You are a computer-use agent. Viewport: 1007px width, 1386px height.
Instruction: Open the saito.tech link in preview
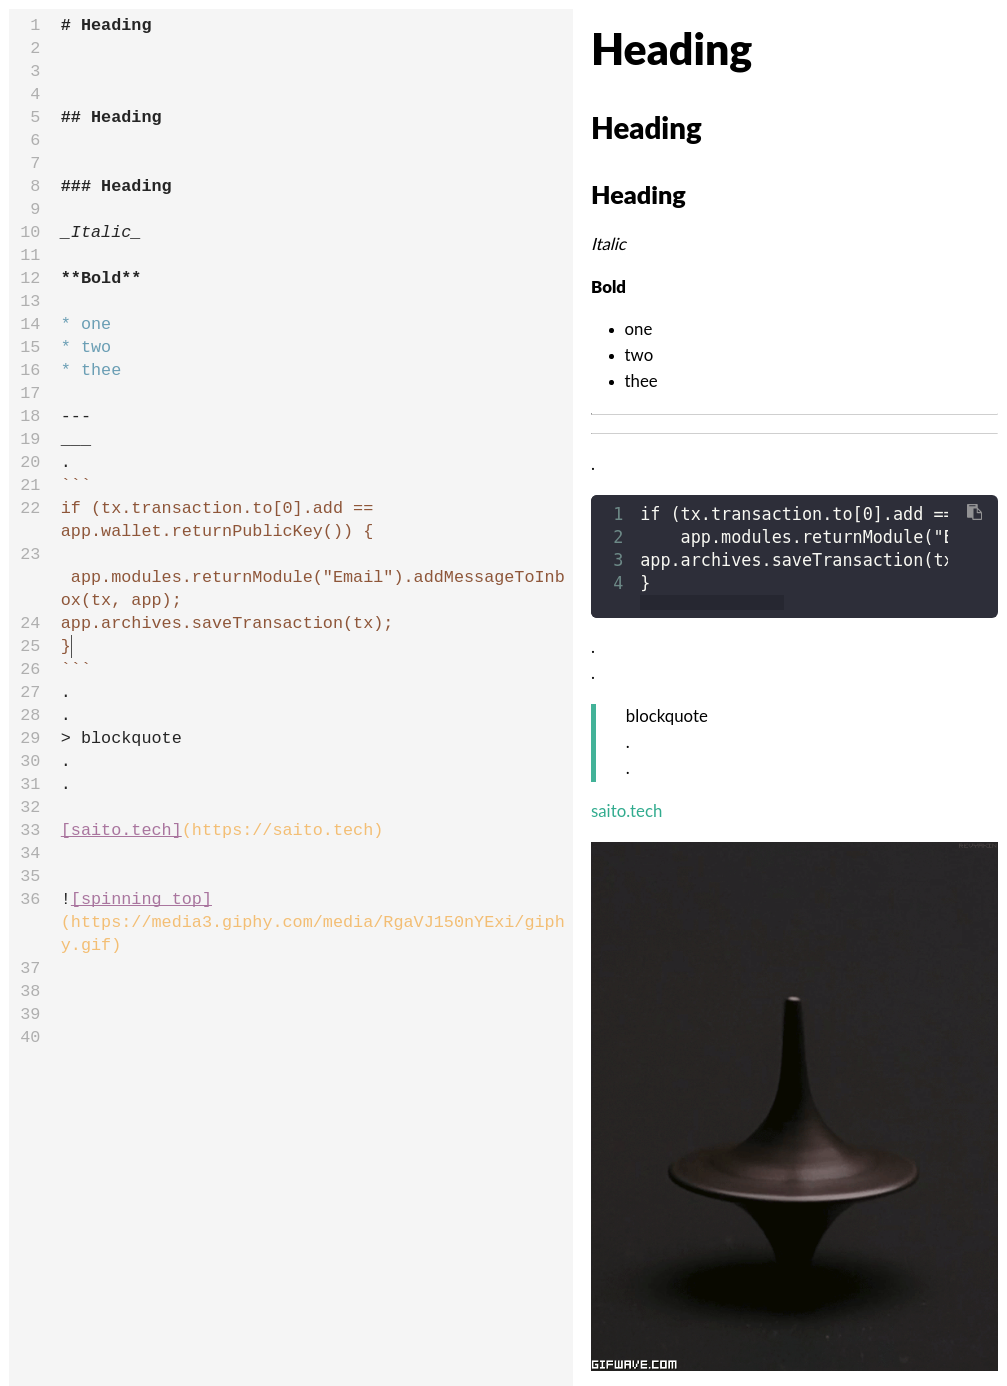coord(626,811)
